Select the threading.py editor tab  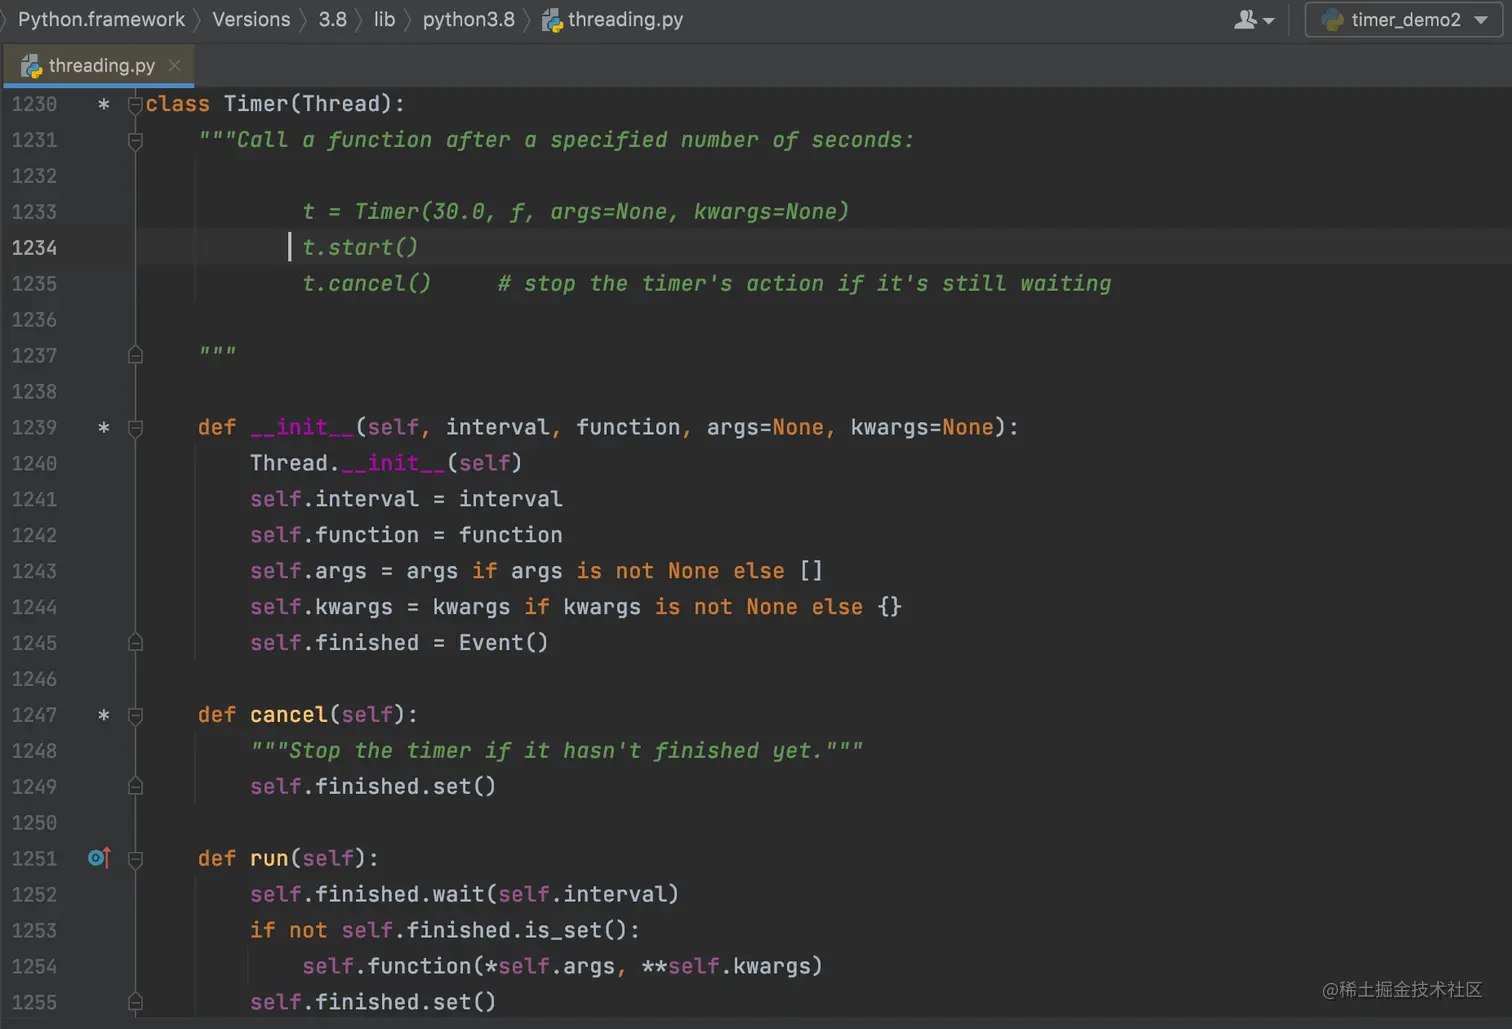100,66
